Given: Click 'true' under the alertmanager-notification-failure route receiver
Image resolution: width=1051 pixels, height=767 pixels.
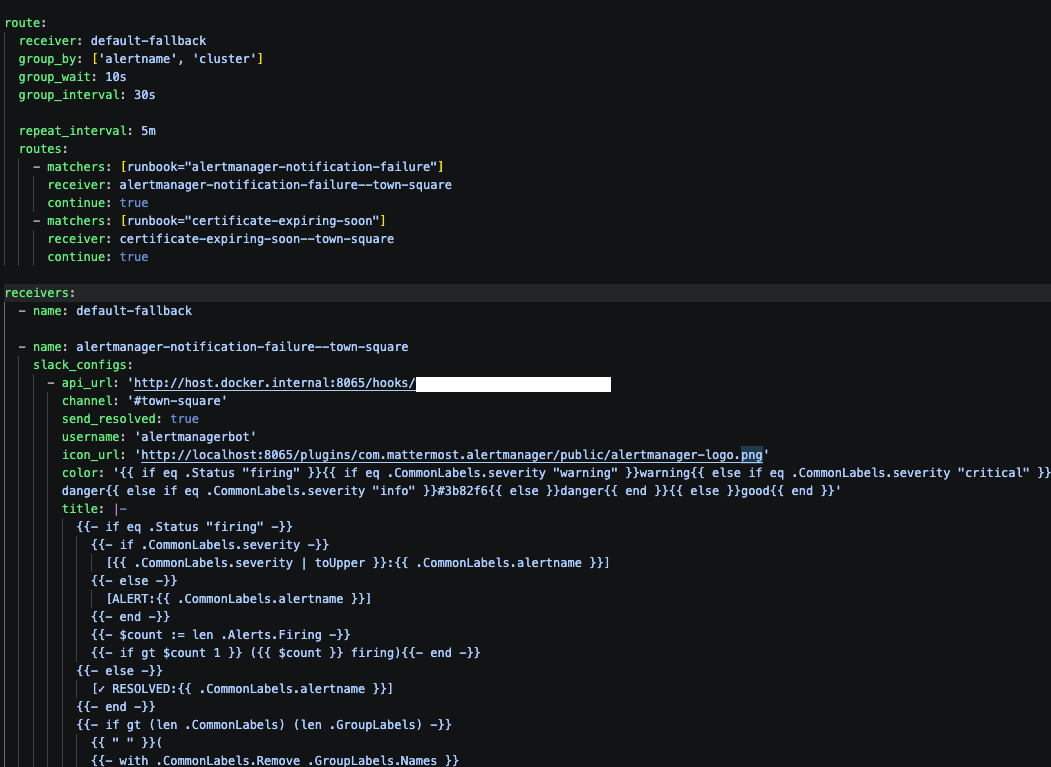Looking at the screenshot, I should coord(134,203).
